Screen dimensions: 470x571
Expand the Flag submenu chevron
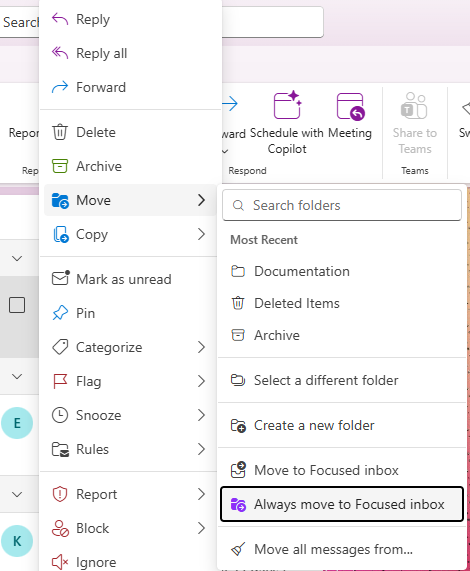click(x=201, y=381)
